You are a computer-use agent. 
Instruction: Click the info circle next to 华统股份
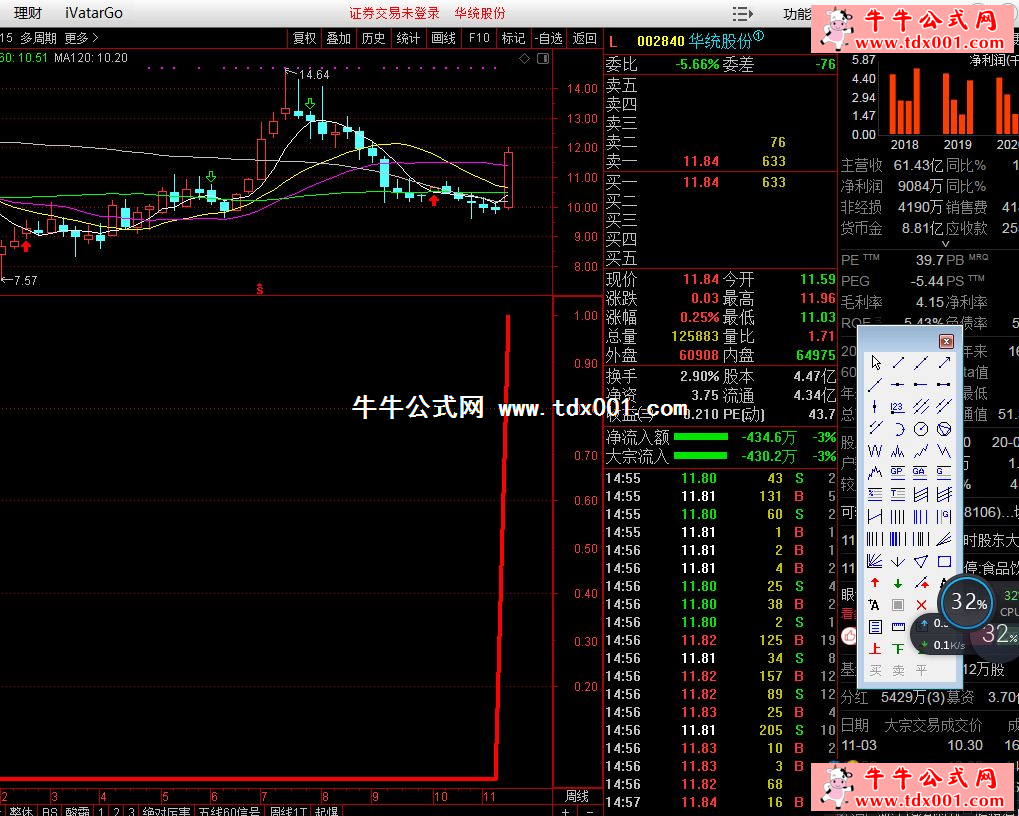tap(758, 36)
